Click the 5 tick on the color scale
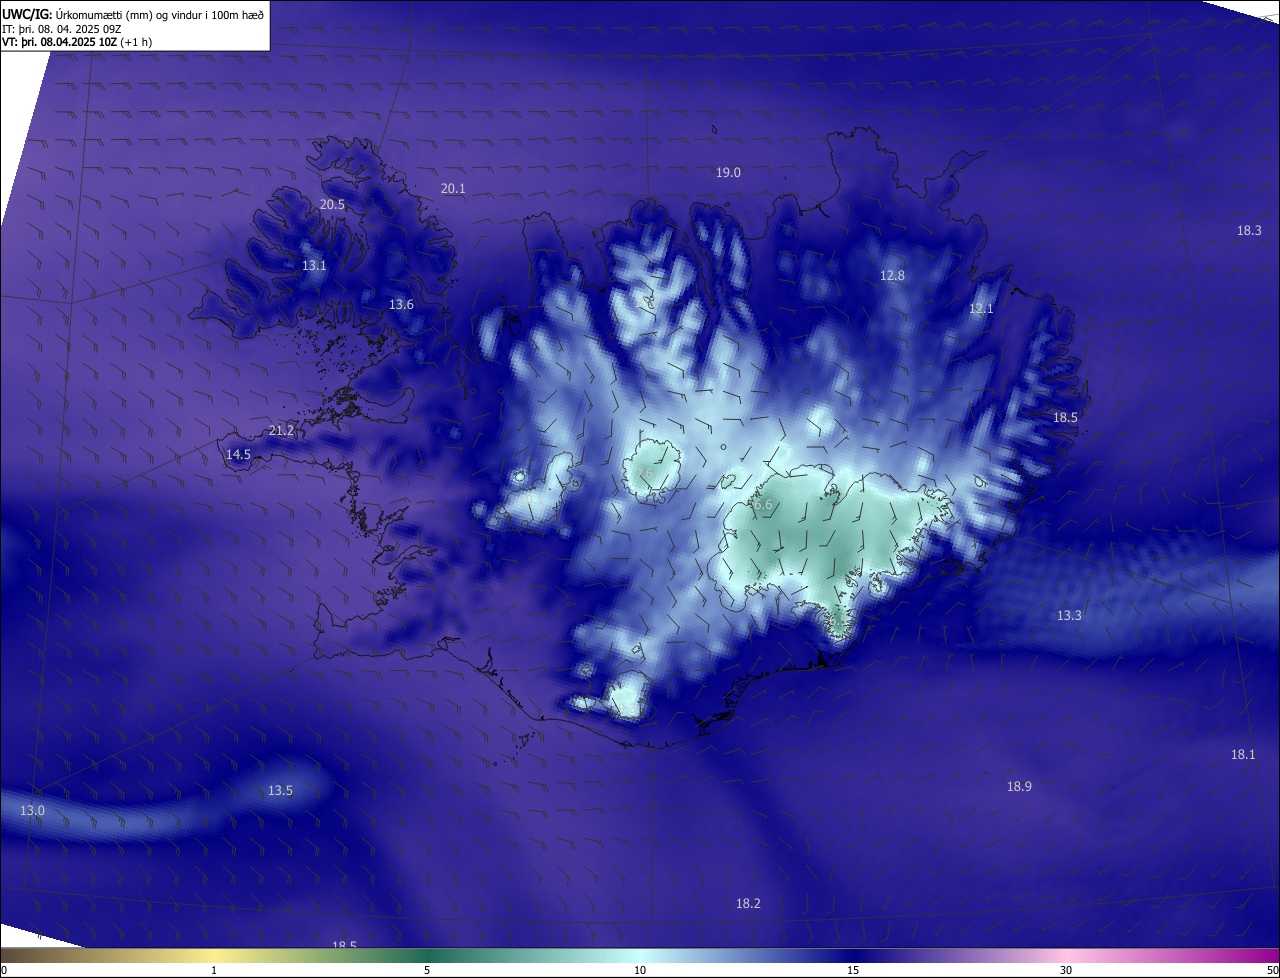 click(427, 970)
